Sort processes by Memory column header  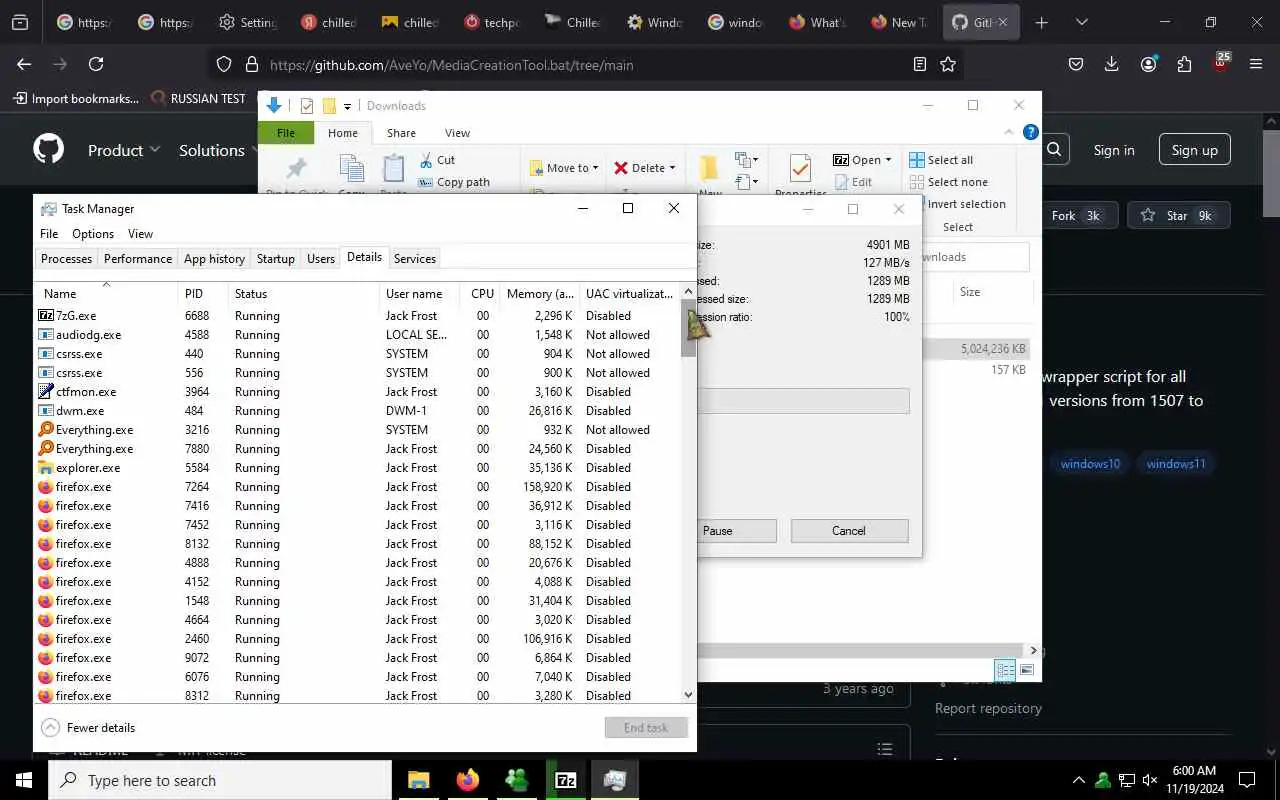tap(539, 293)
